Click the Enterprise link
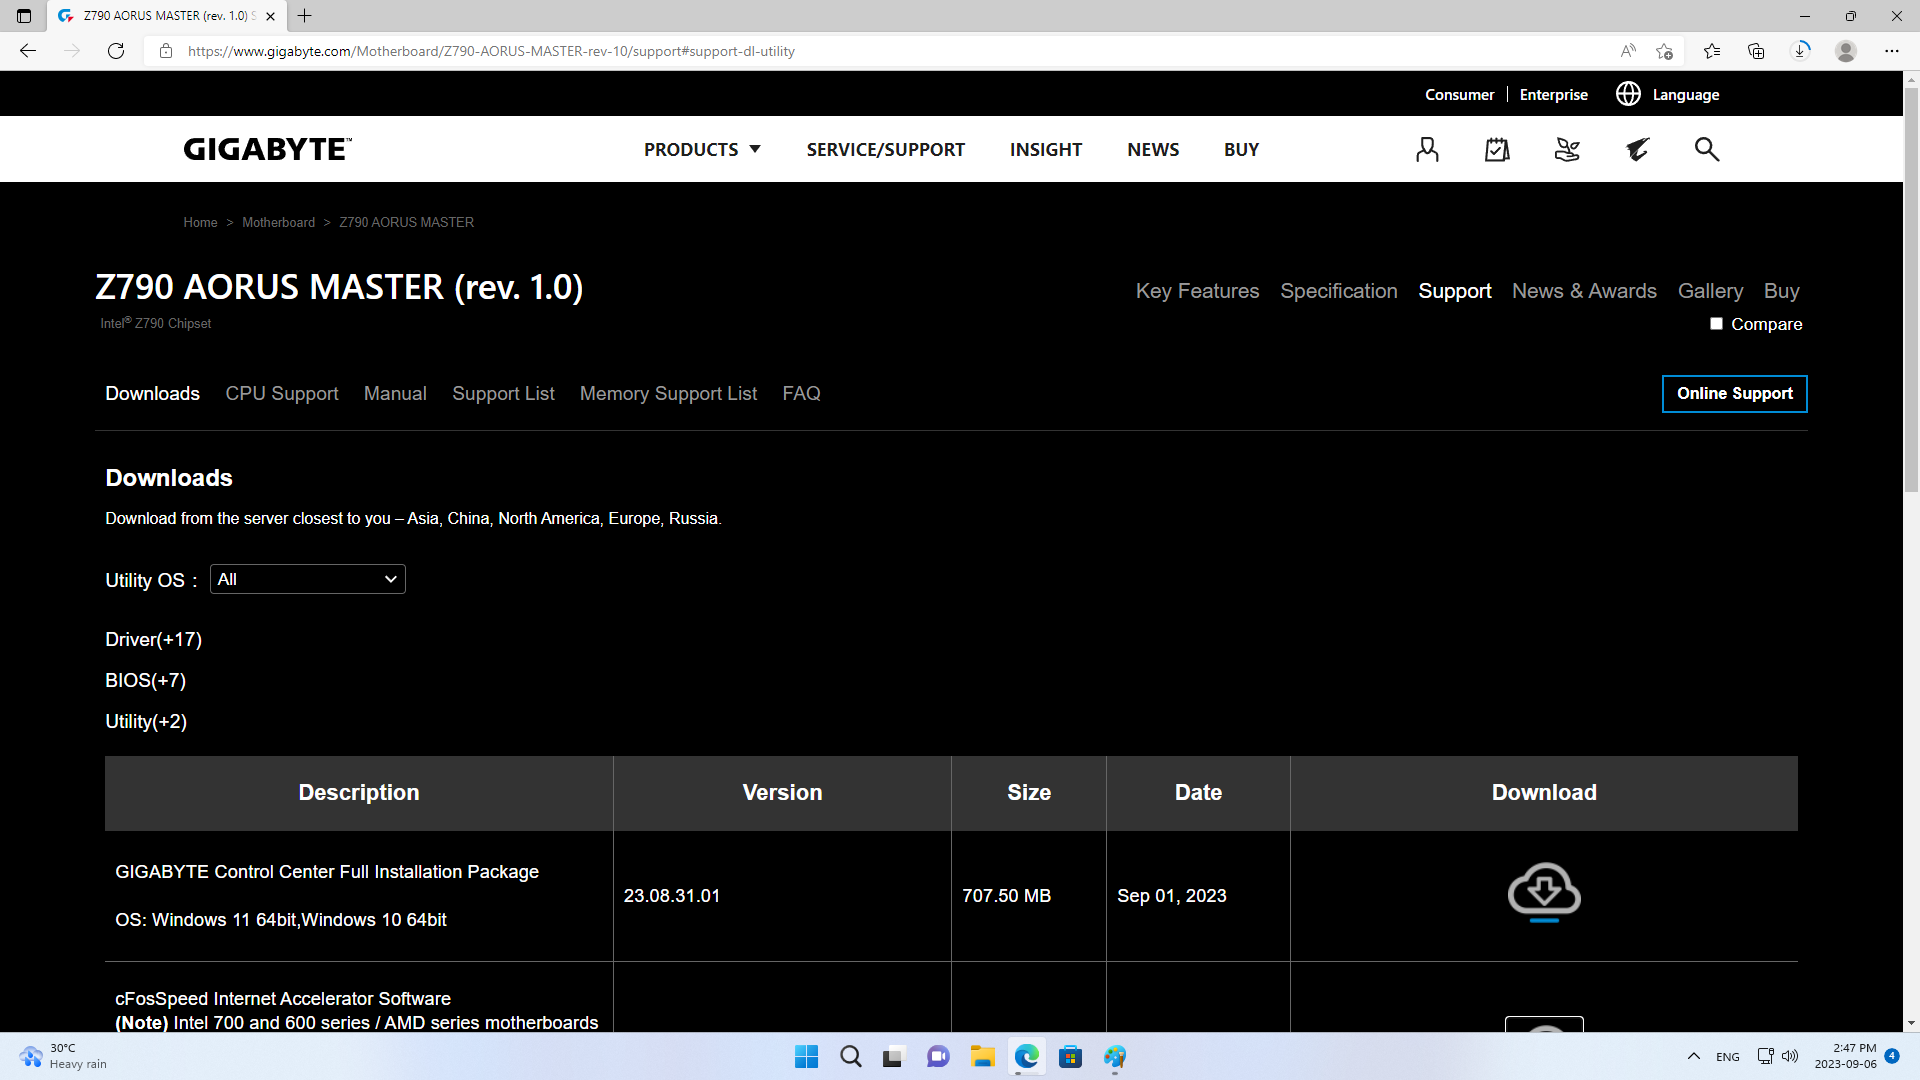1920x1080 pixels. click(1553, 95)
